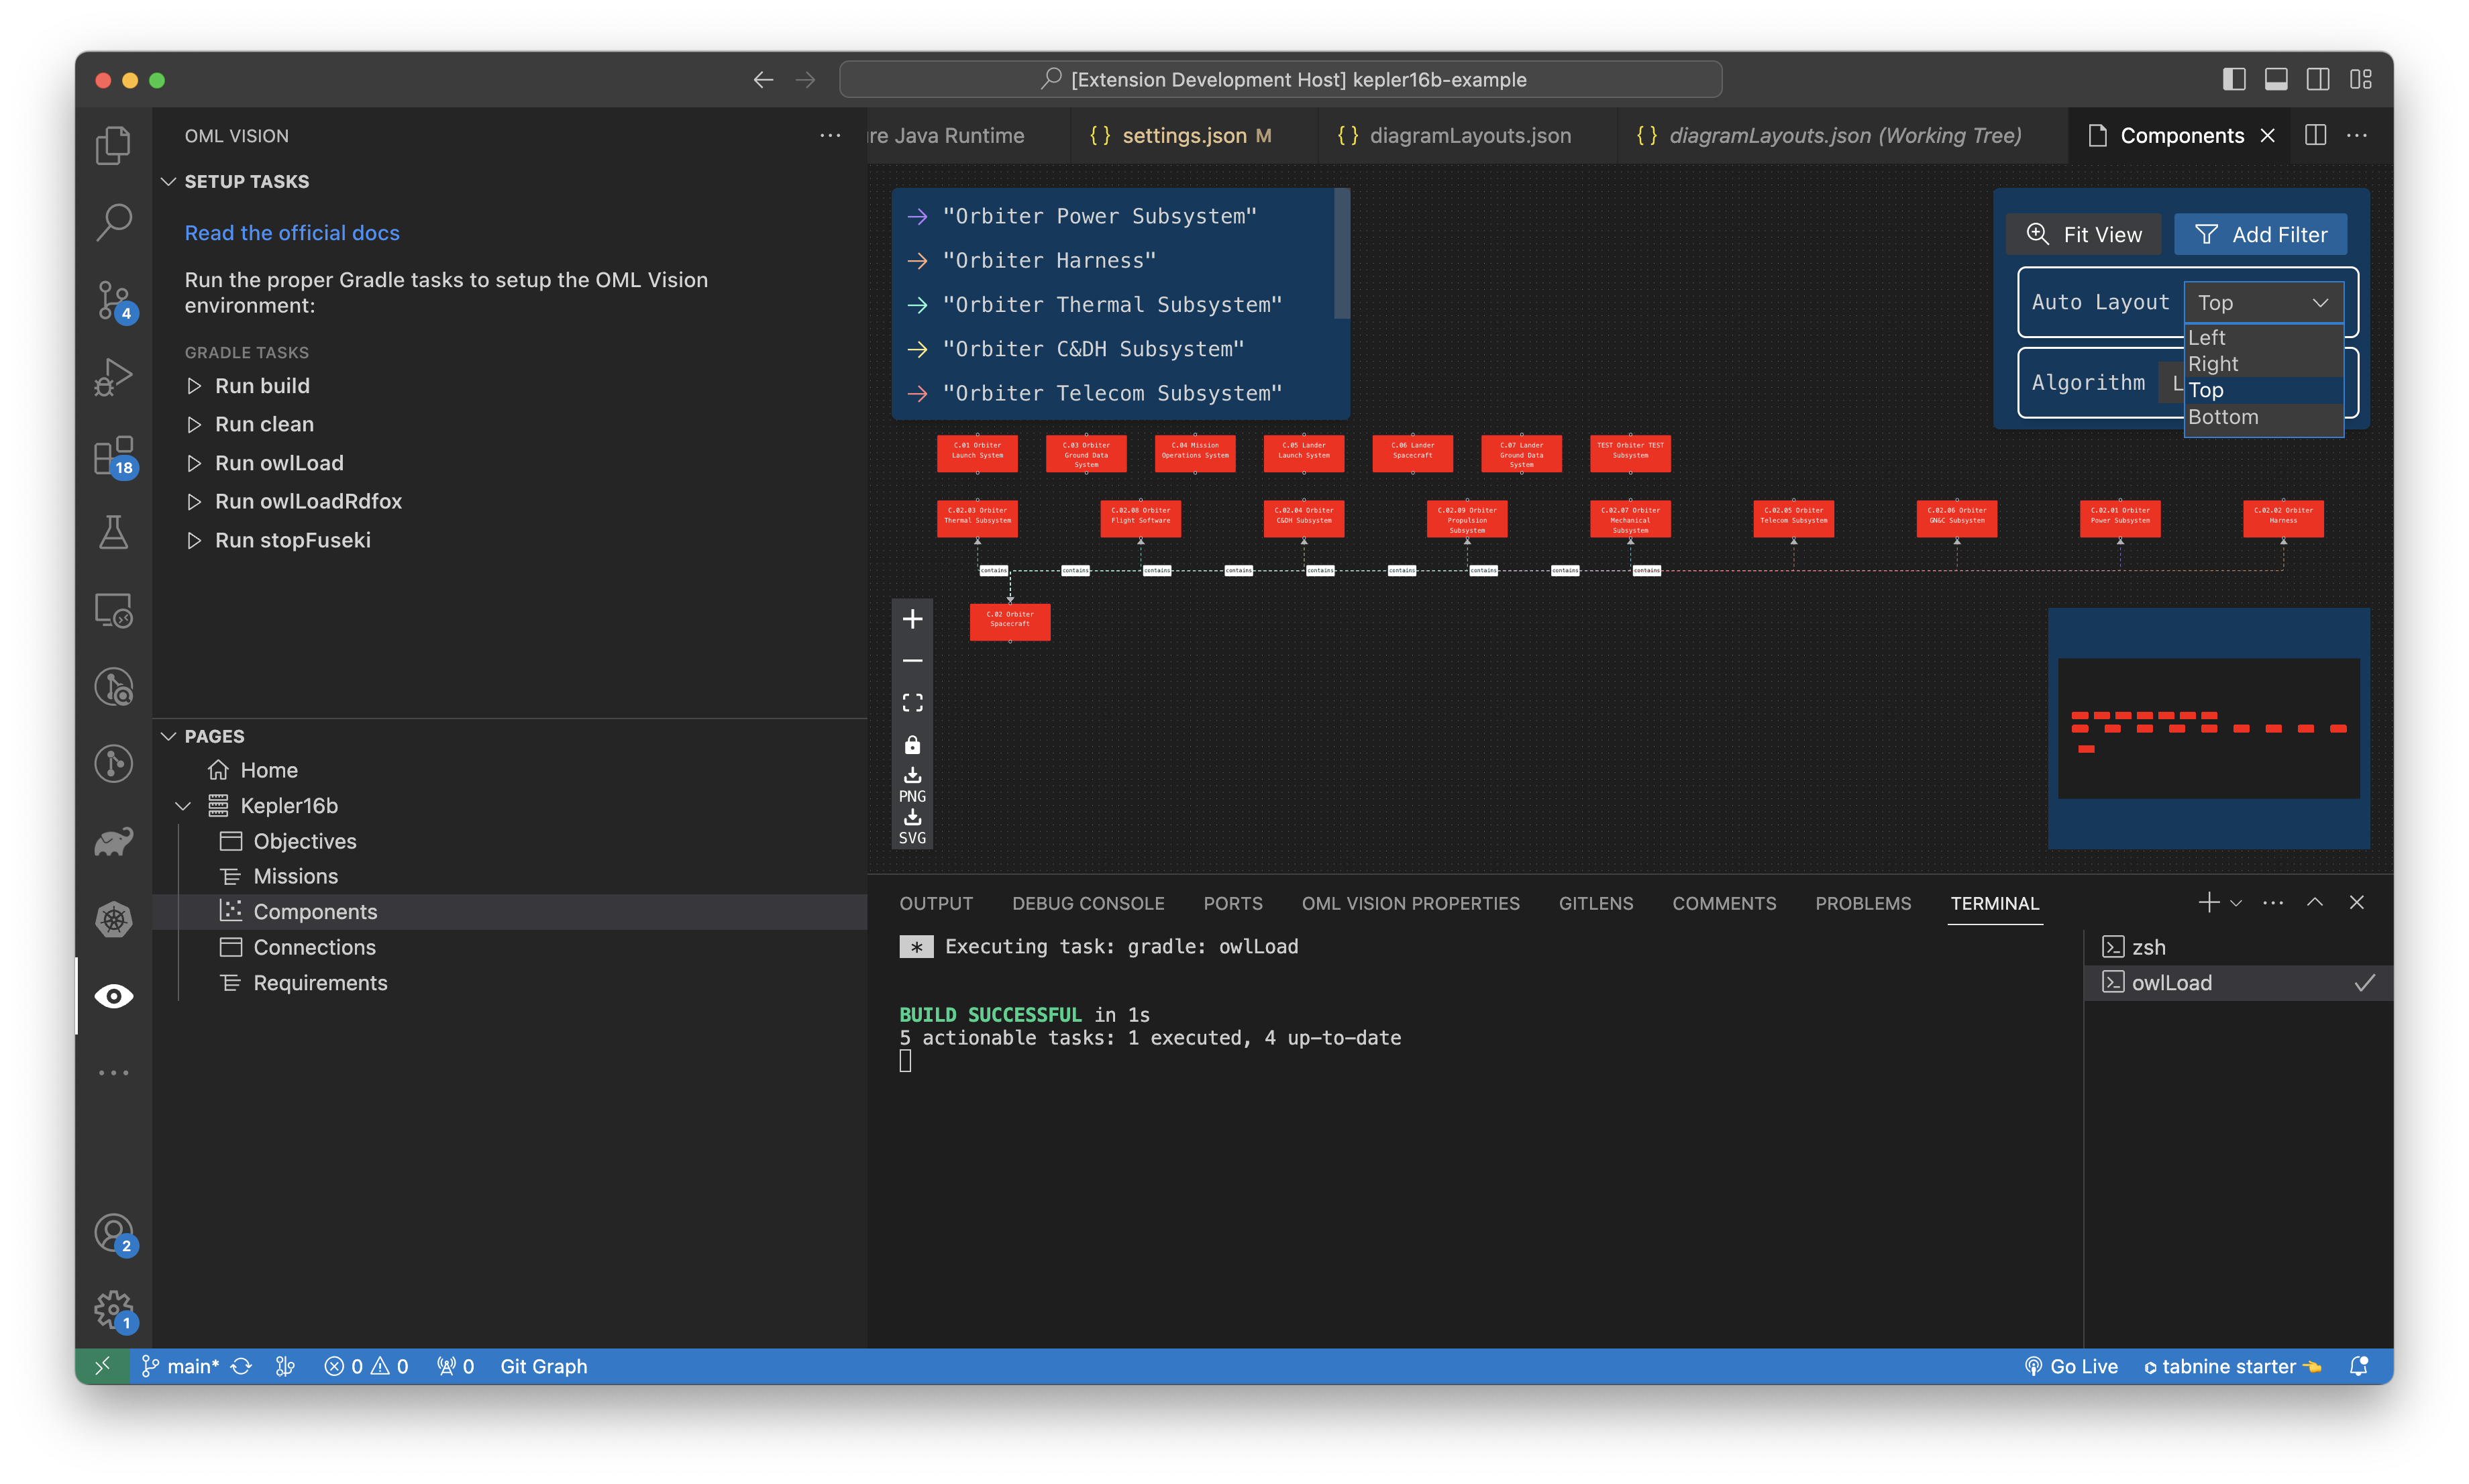The width and height of the screenshot is (2469, 1484).
Task: Open notifications bell in status bar
Action: [x=2358, y=1366]
